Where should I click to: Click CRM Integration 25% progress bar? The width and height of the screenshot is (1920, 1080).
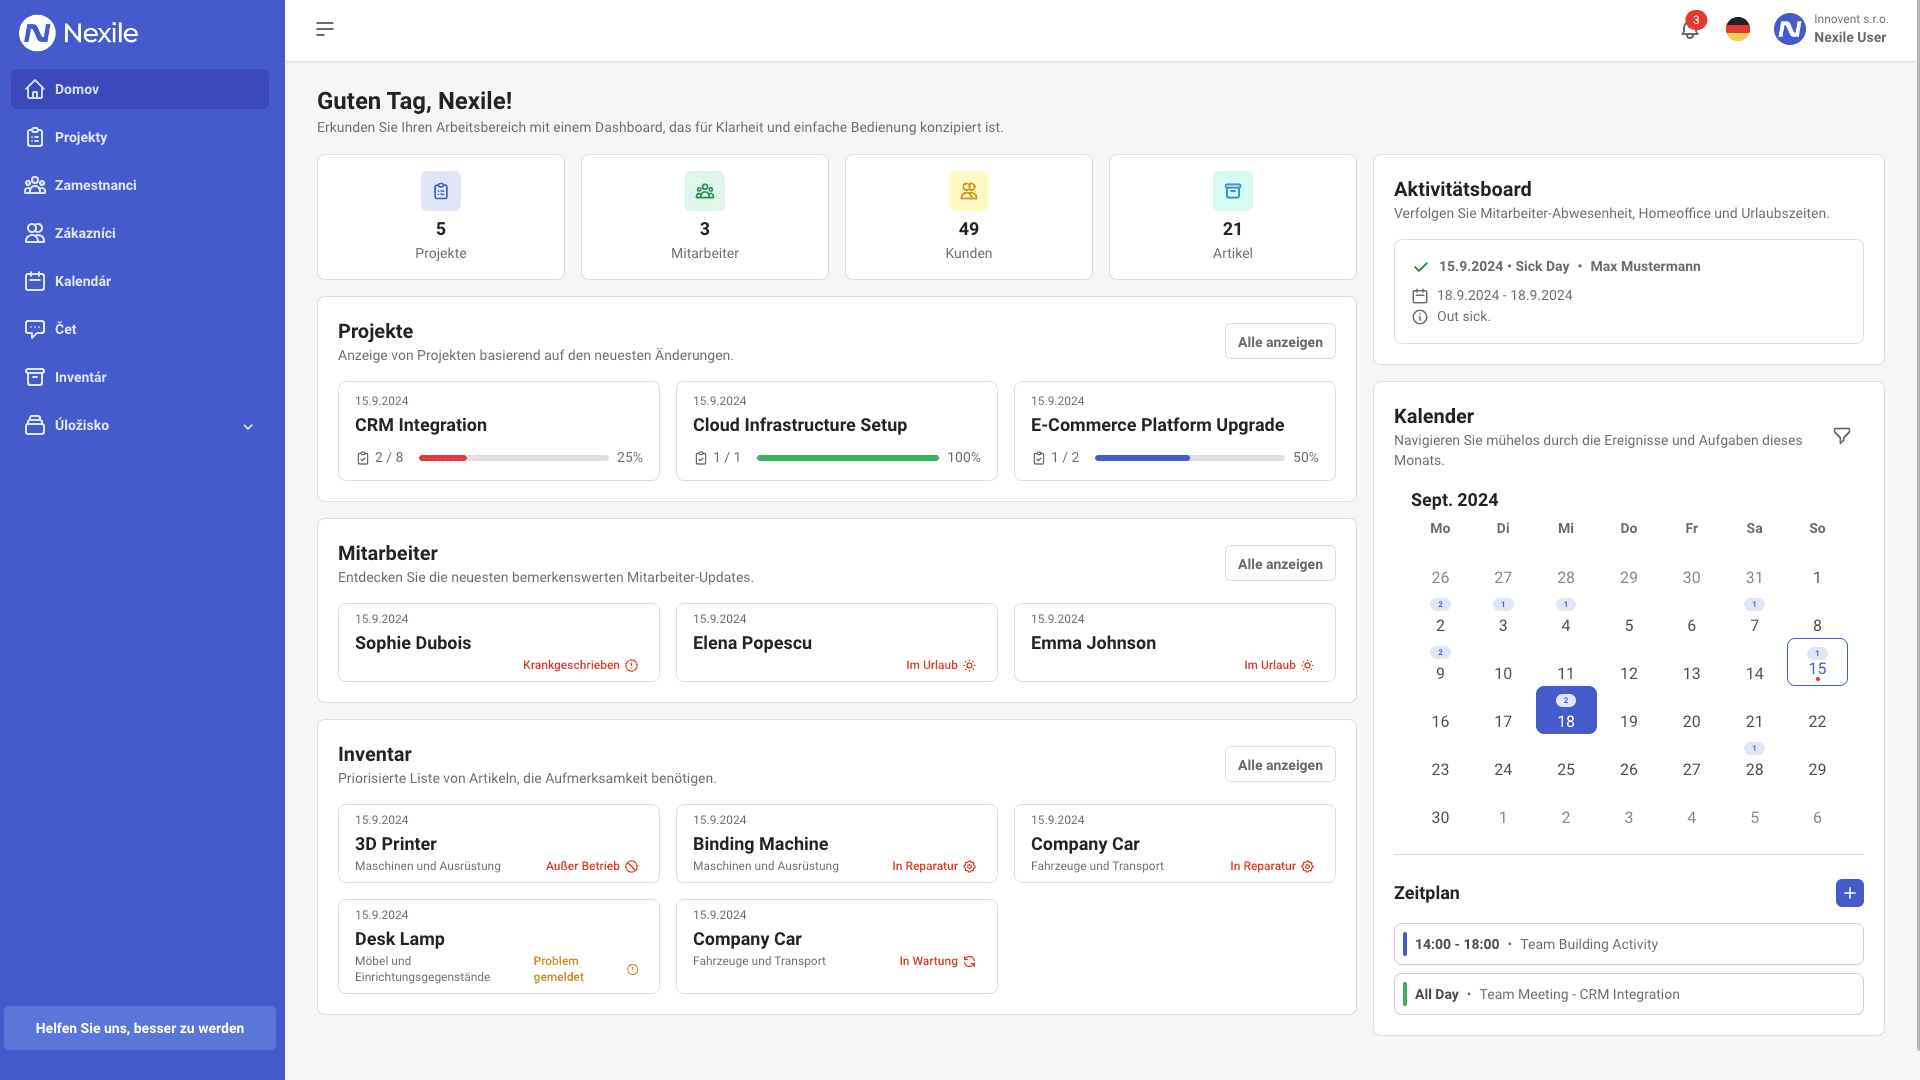[x=514, y=458]
